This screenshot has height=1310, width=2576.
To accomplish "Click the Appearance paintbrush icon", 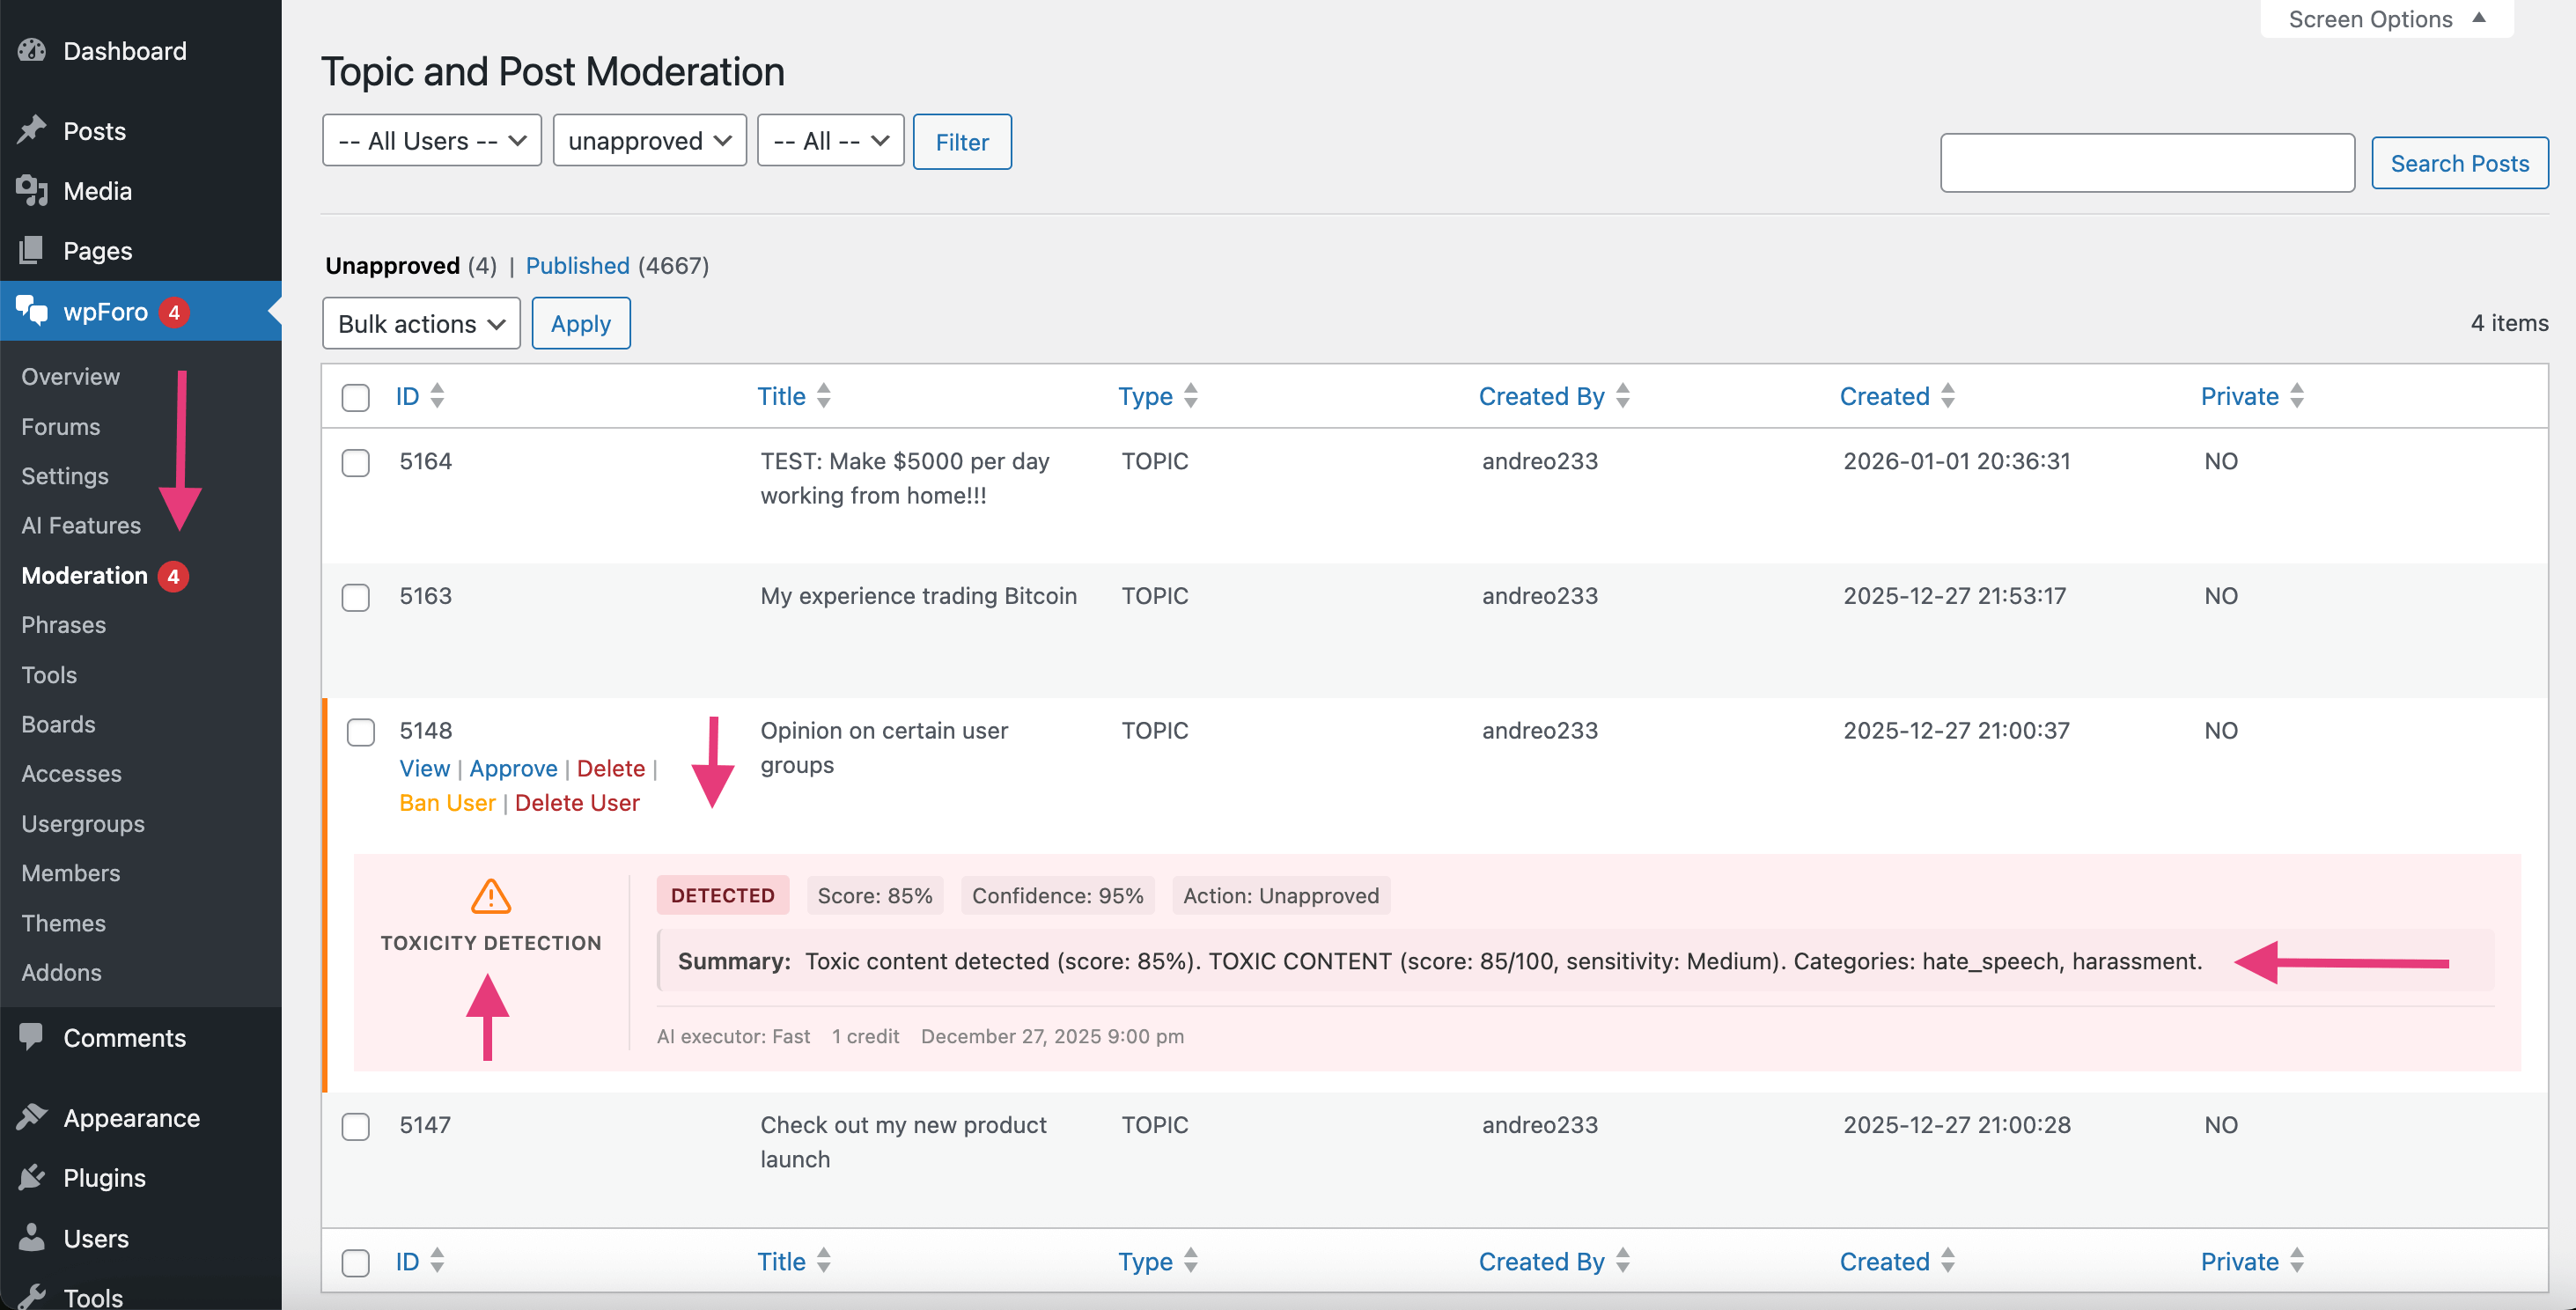I will click(x=32, y=1117).
